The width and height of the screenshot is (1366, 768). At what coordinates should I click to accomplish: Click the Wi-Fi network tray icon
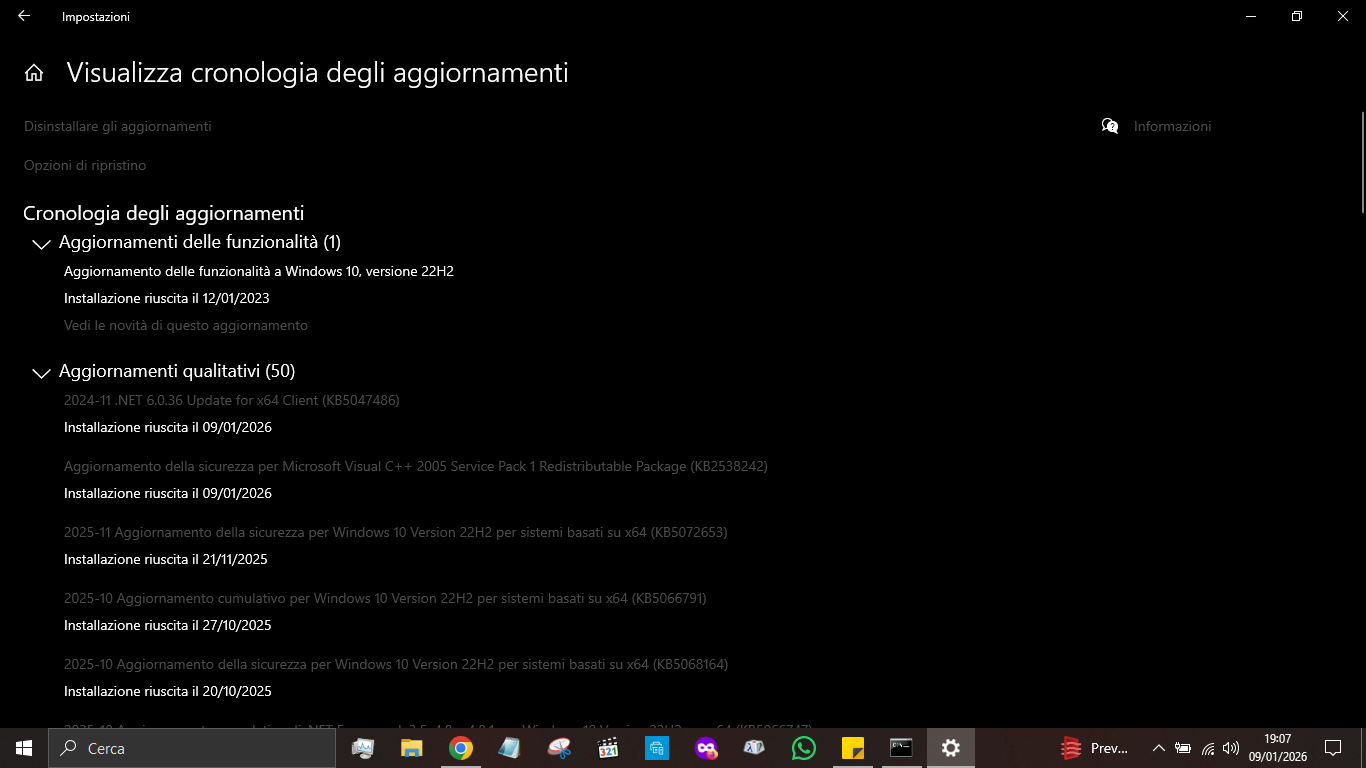[x=1208, y=748]
